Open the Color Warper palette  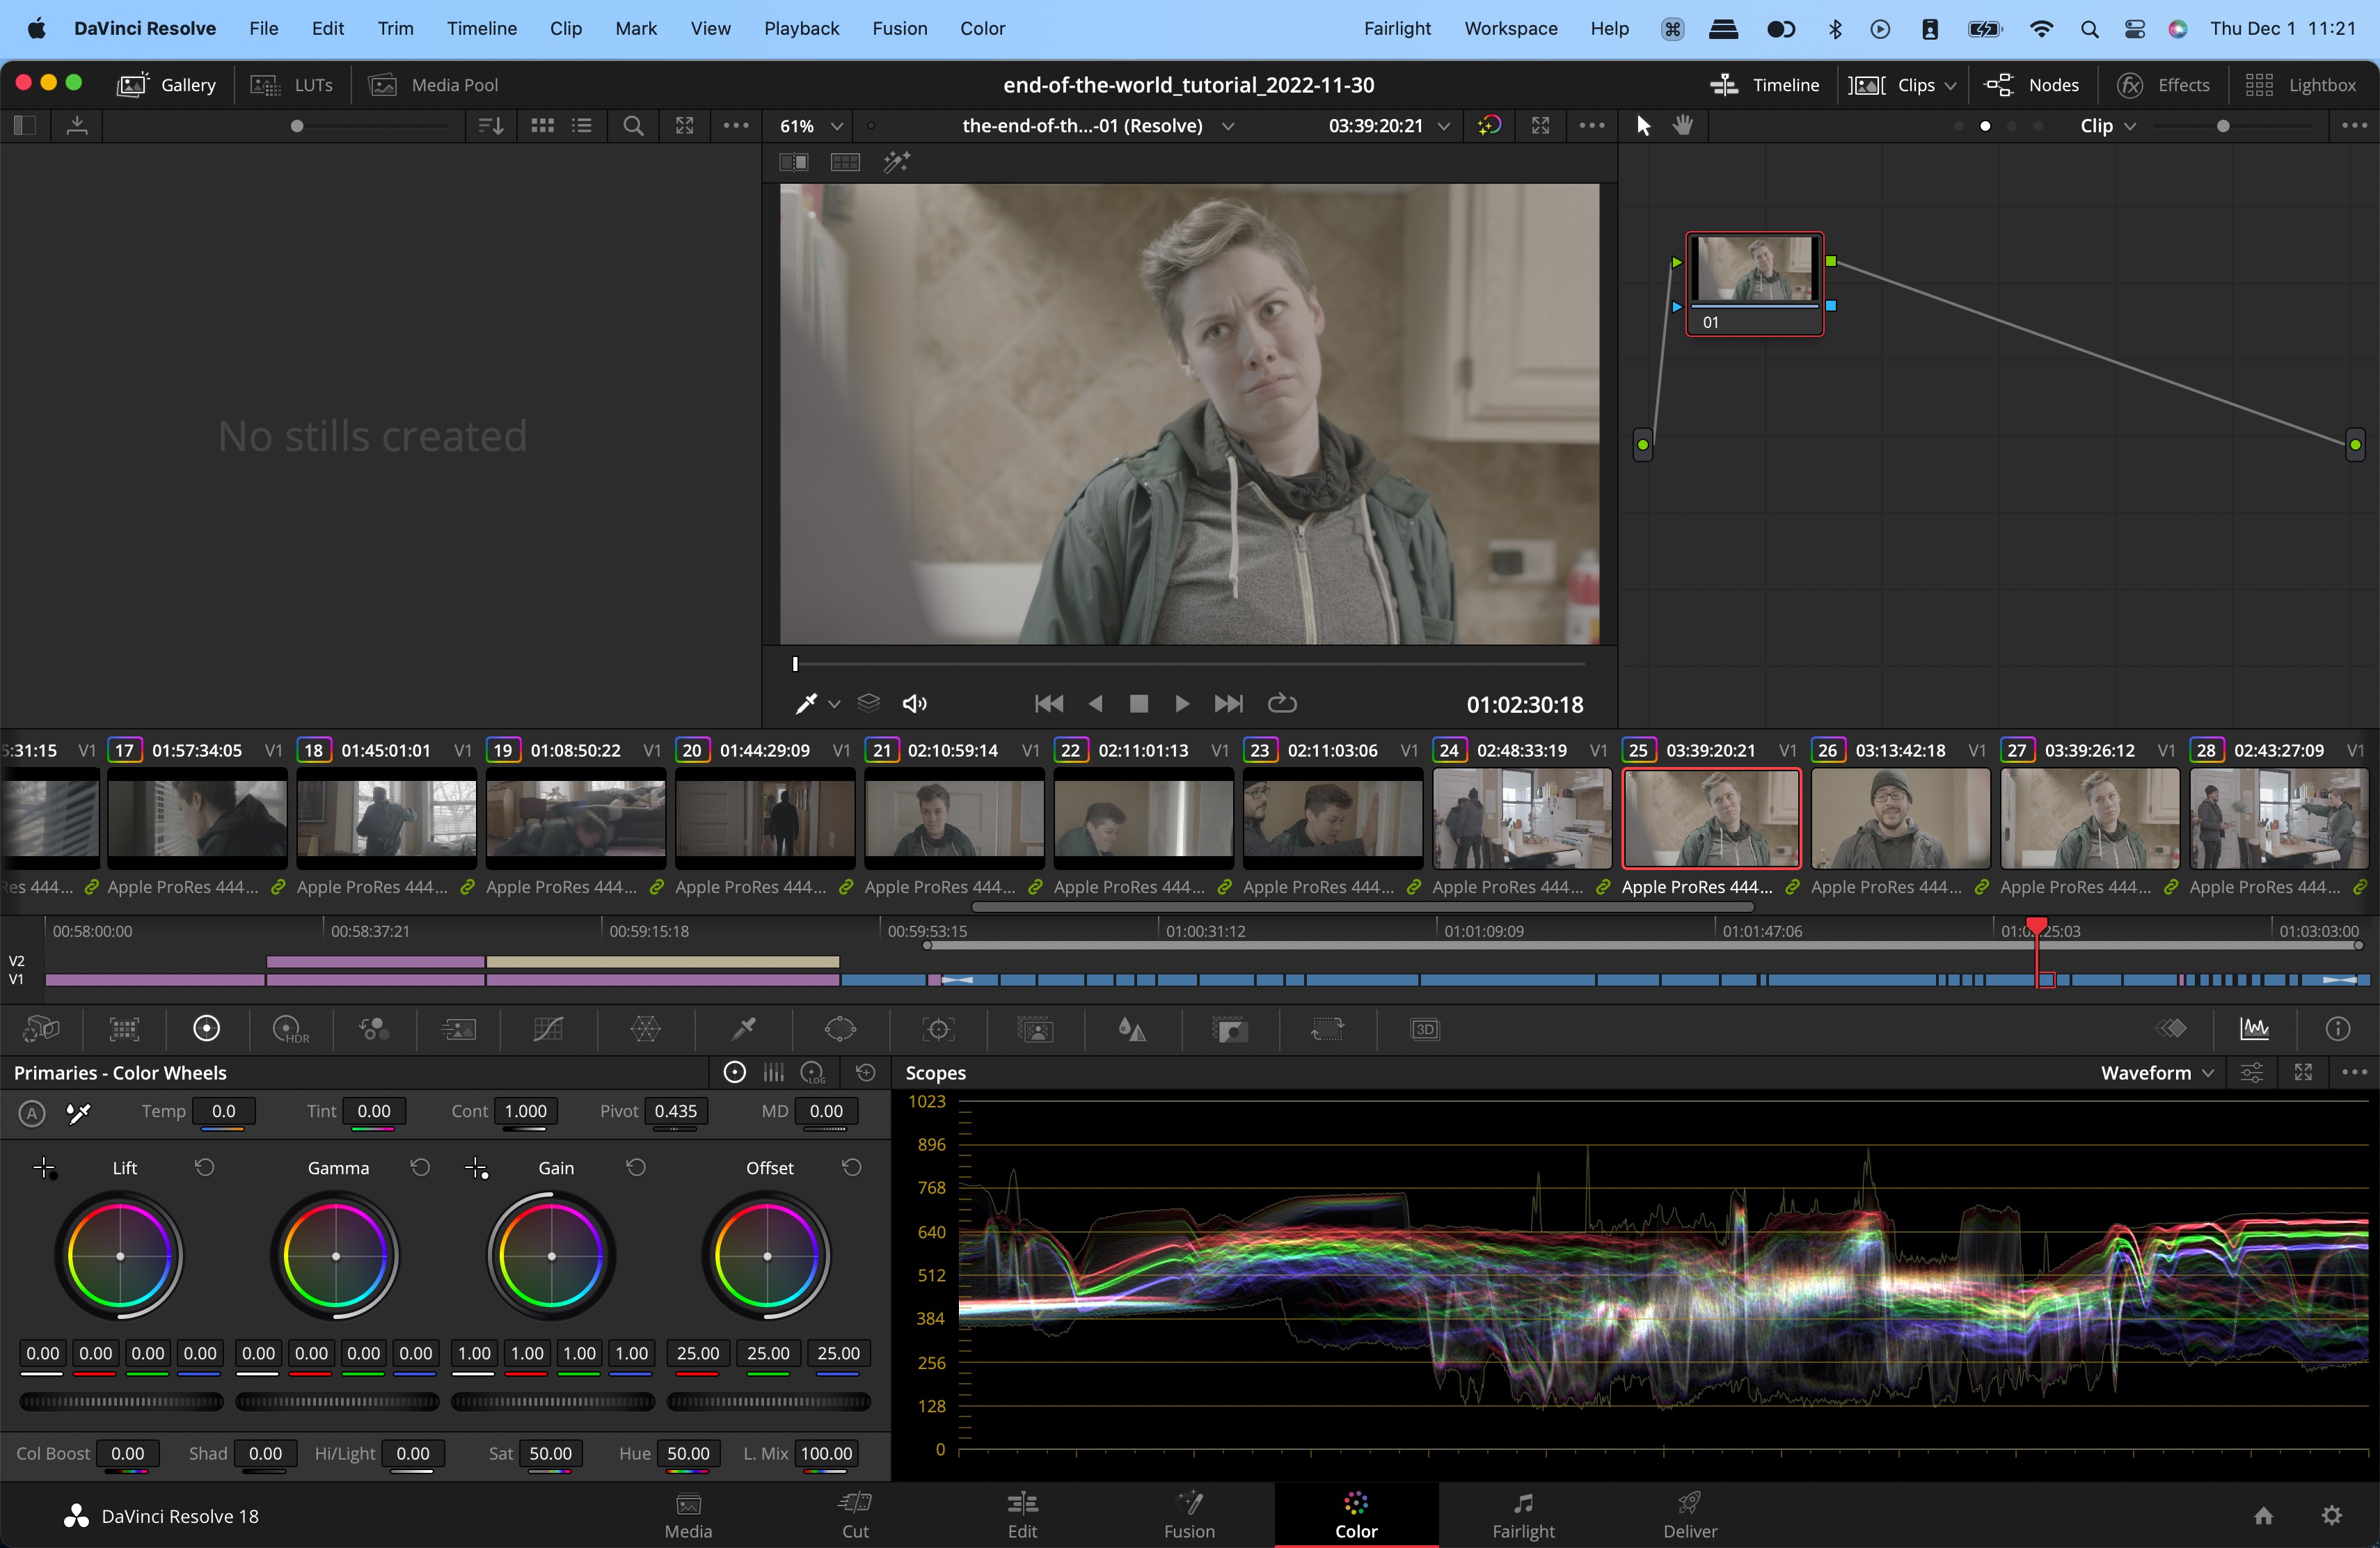click(x=645, y=1029)
